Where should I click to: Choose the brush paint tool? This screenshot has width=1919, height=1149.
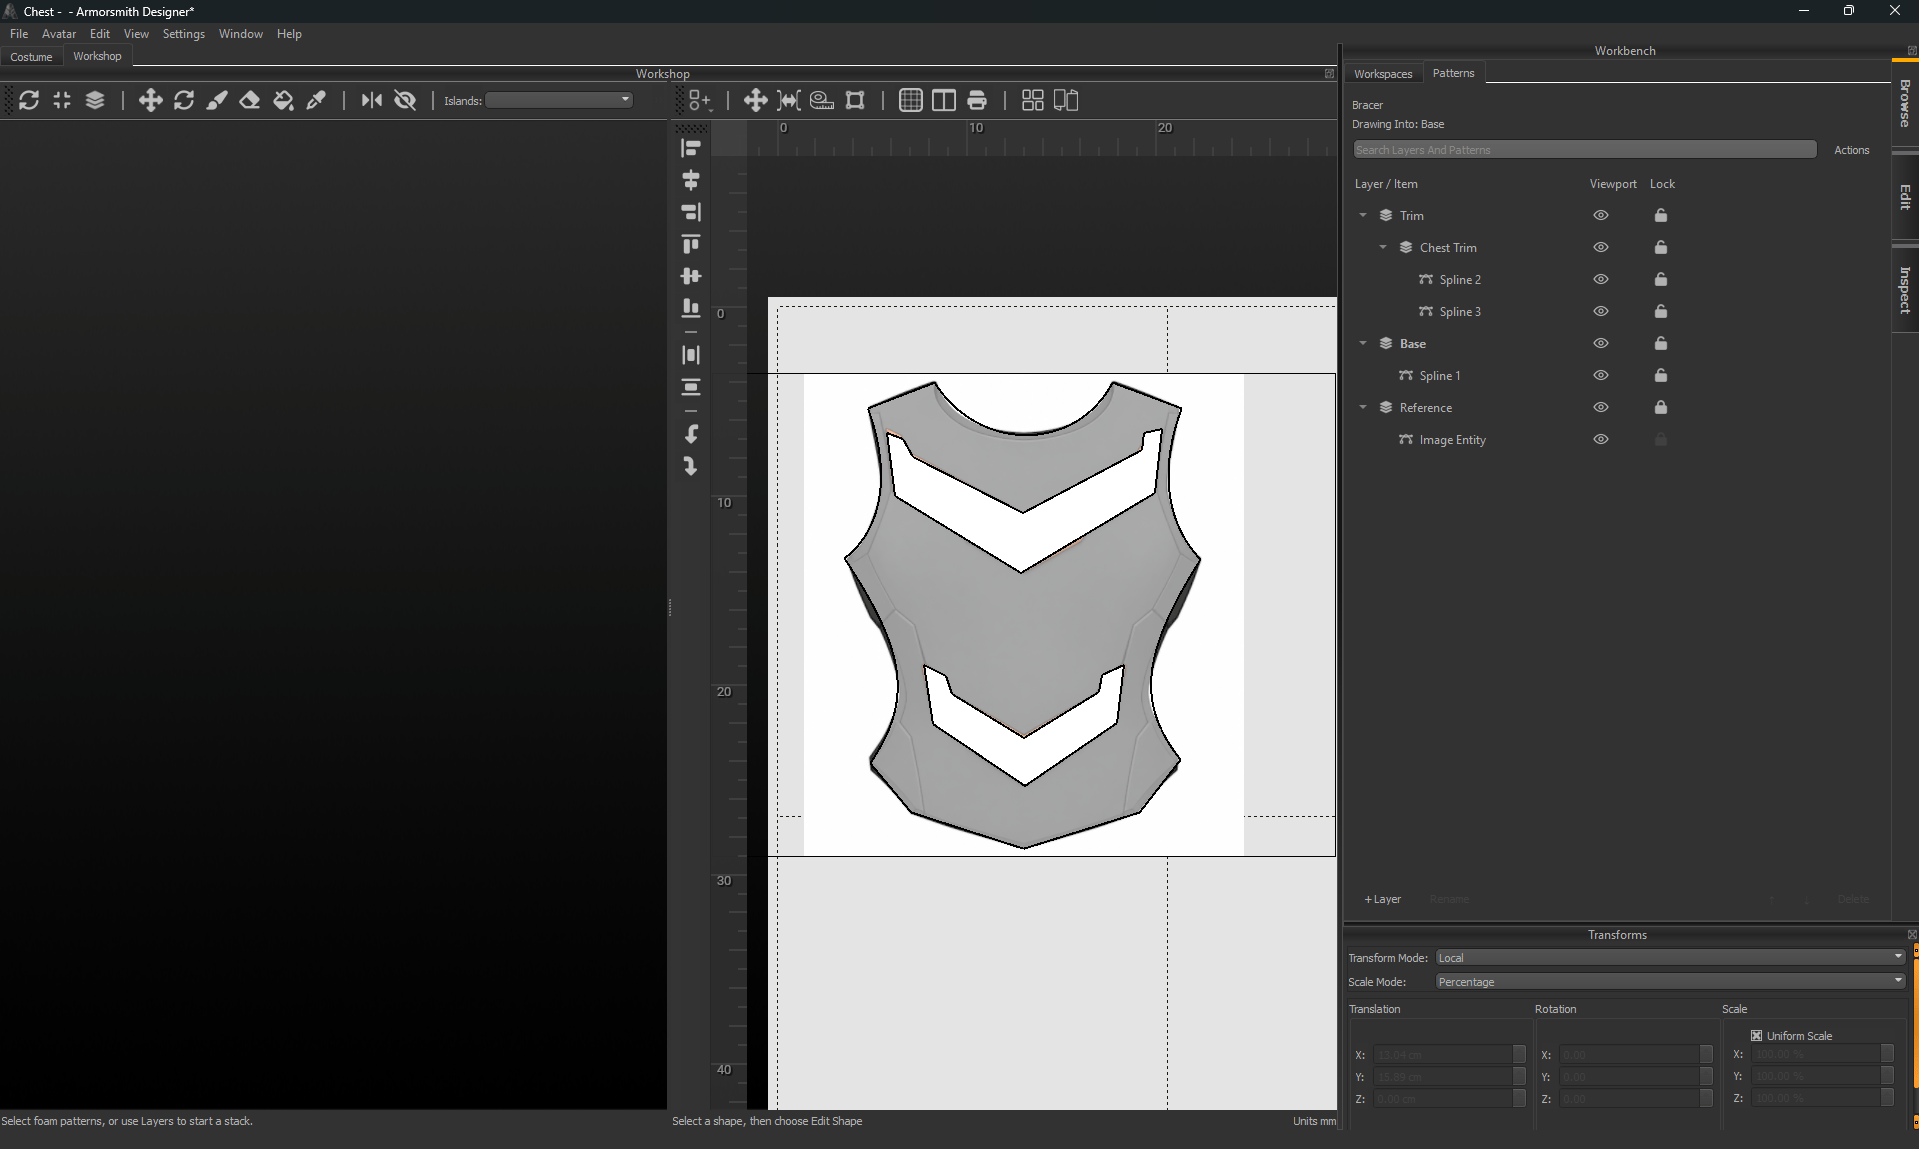pyautogui.click(x=217, y=100)
